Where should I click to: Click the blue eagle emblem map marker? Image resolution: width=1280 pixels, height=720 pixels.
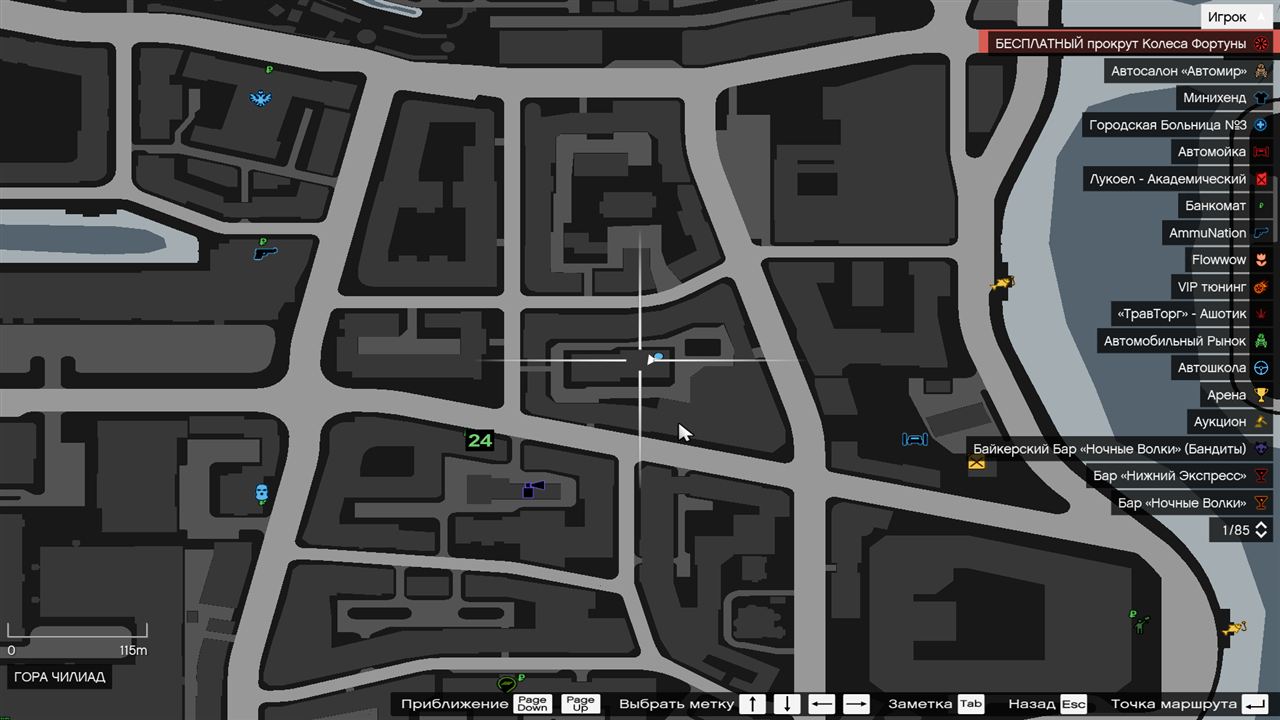point(262,99)
